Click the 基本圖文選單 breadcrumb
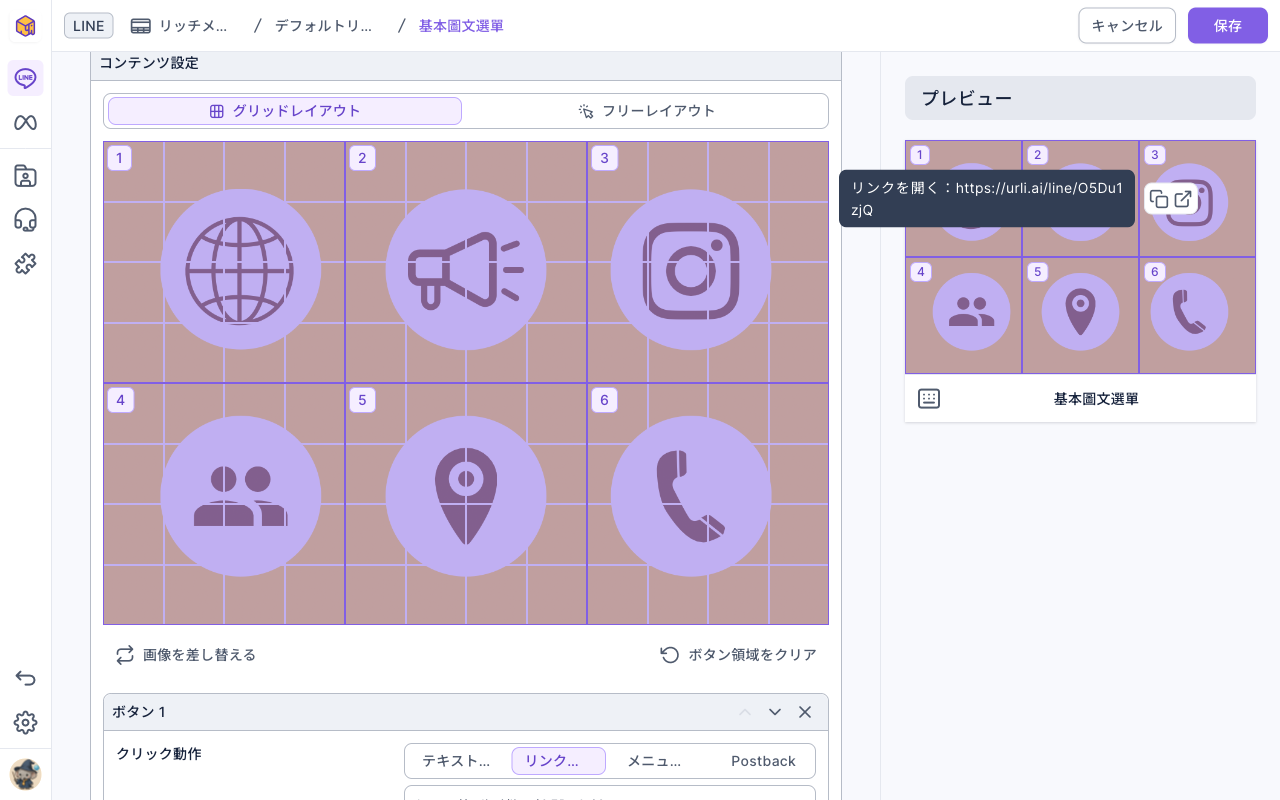This screenshot has width=1280, height=800. pos(461,26)
